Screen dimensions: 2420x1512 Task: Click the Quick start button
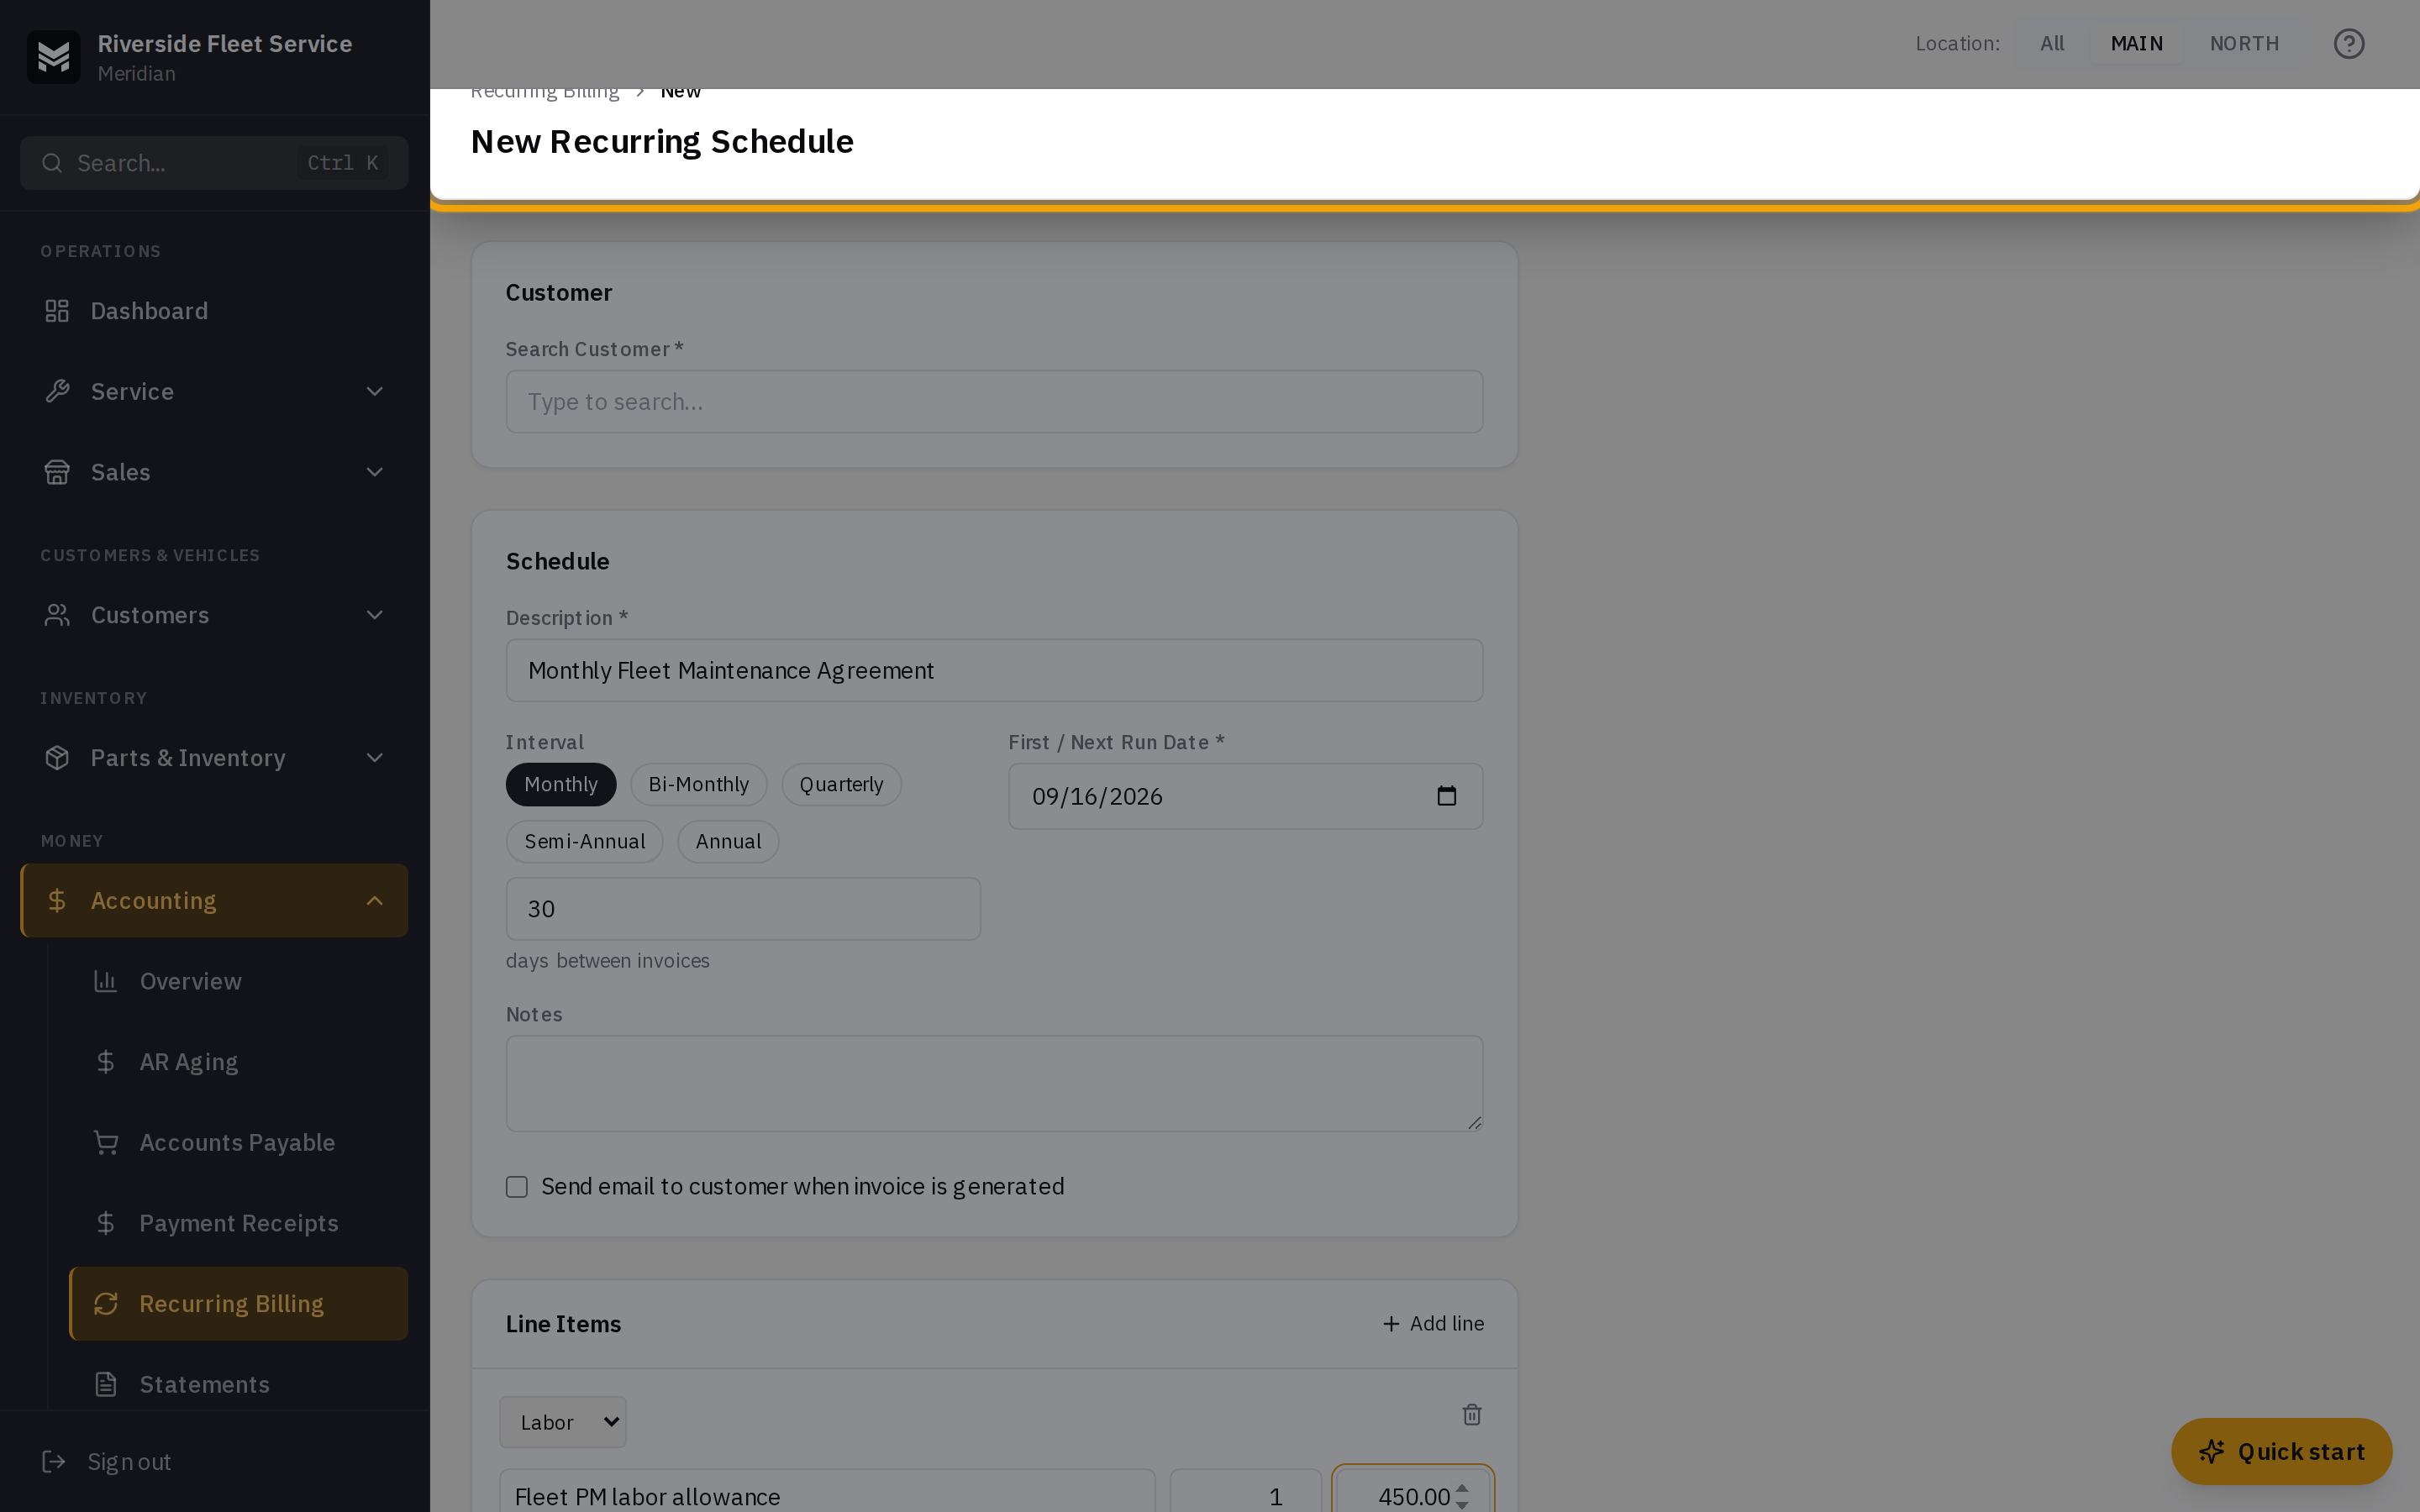(2282, 1451)
